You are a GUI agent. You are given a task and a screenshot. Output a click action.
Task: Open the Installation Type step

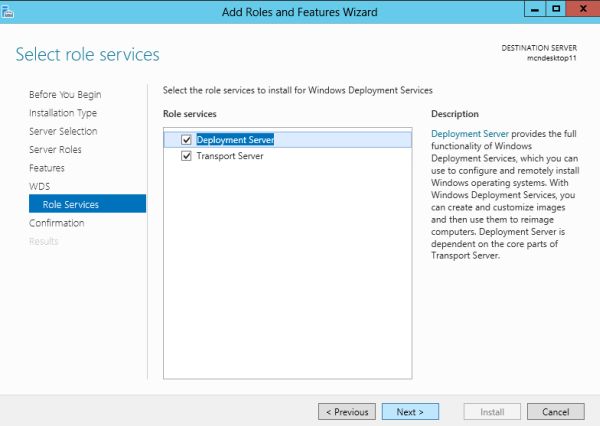click(63, 113)
